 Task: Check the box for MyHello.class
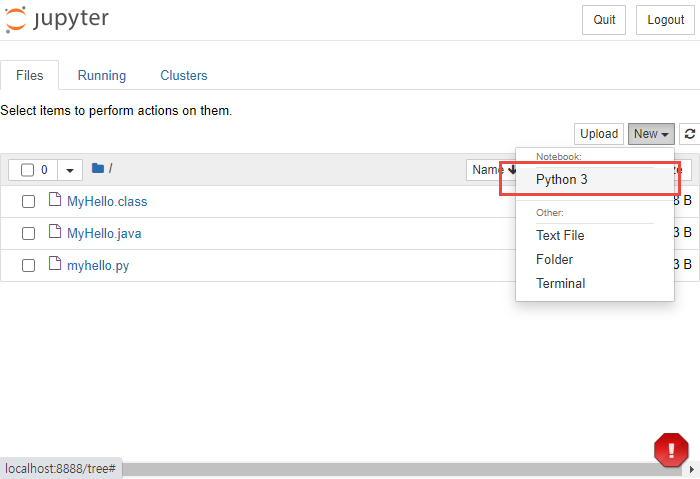point(29,201)
